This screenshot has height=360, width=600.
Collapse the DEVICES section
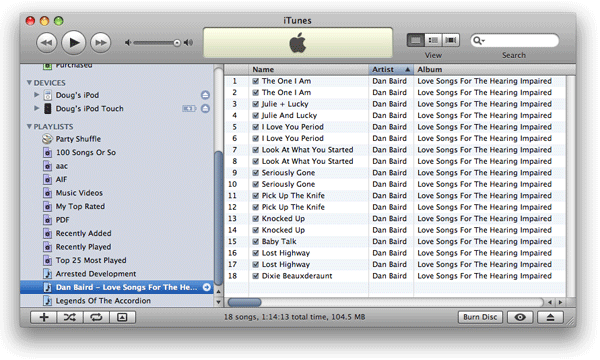coord(29,83)
